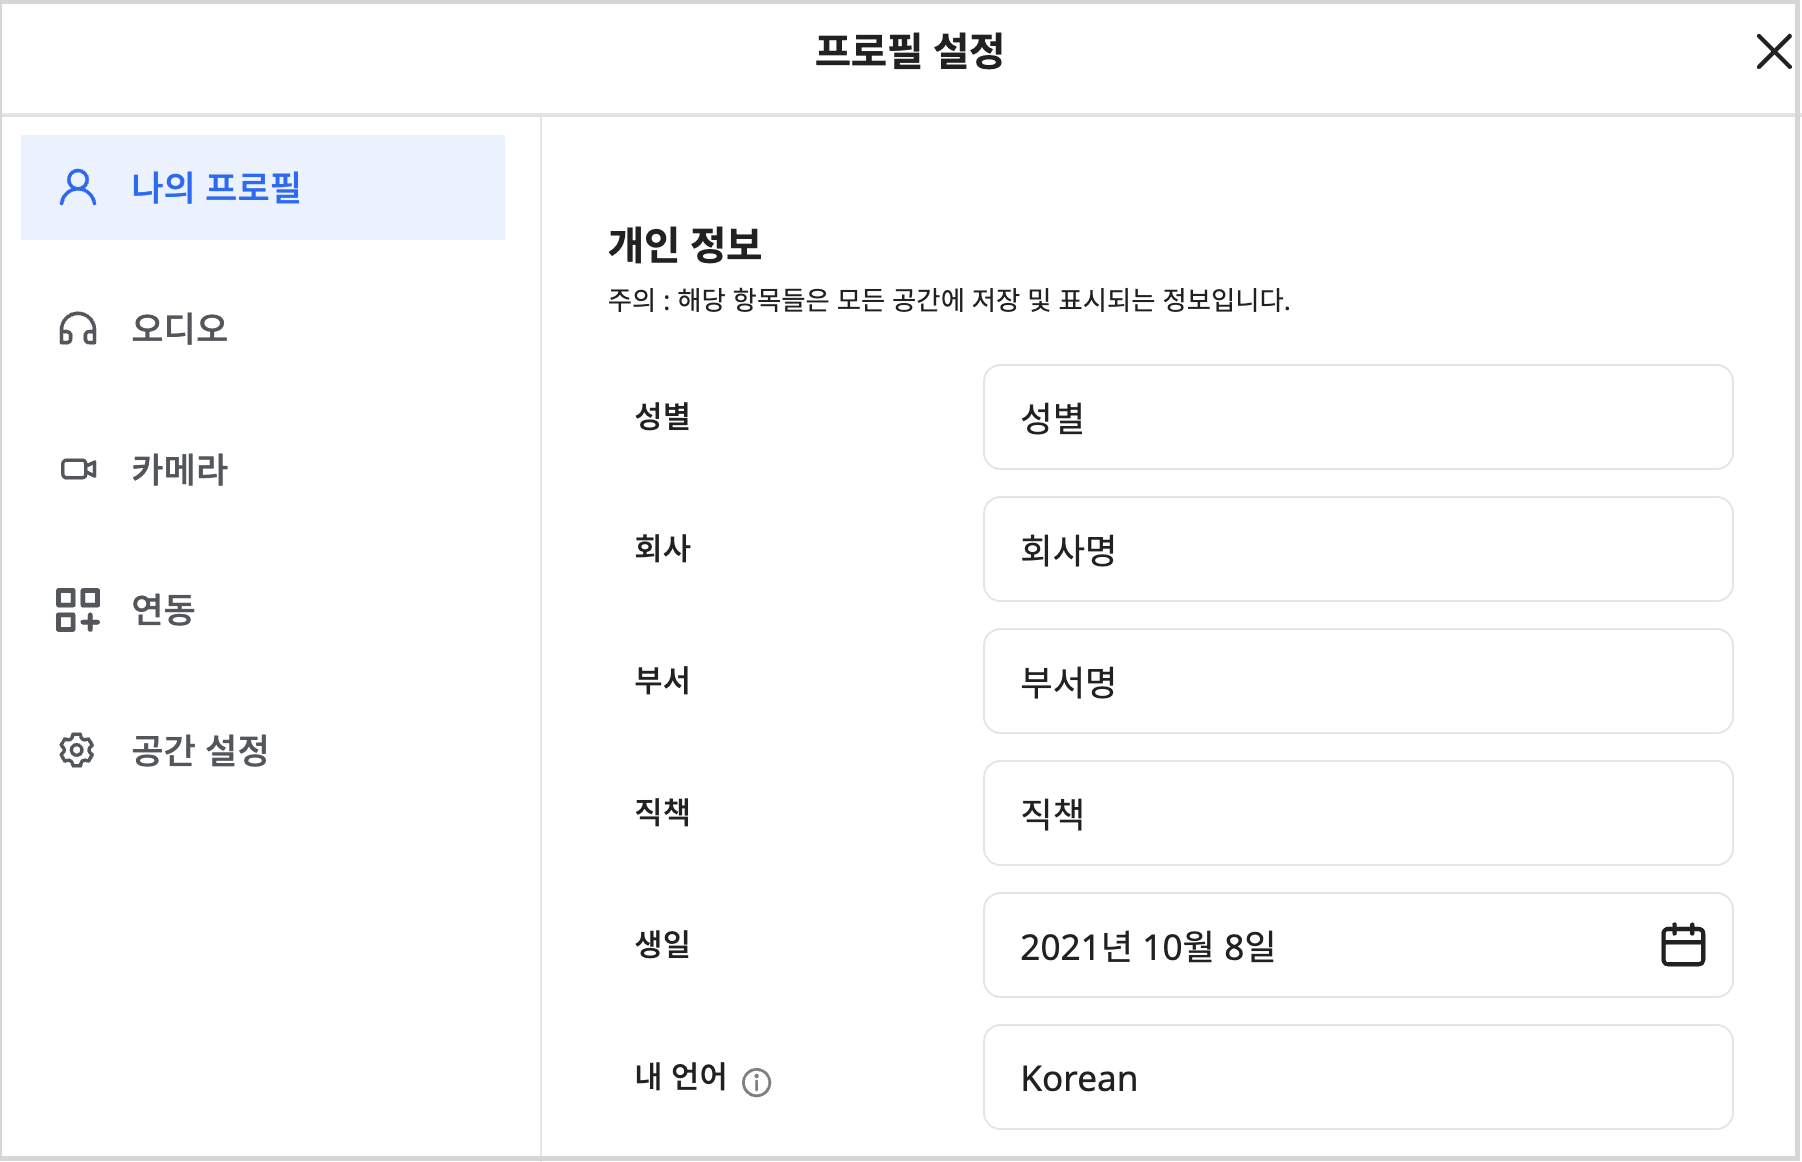Open the birthday date picker showing 2021년 10월 8일
The image size is (1802, 1162).
click(1300, 945)
